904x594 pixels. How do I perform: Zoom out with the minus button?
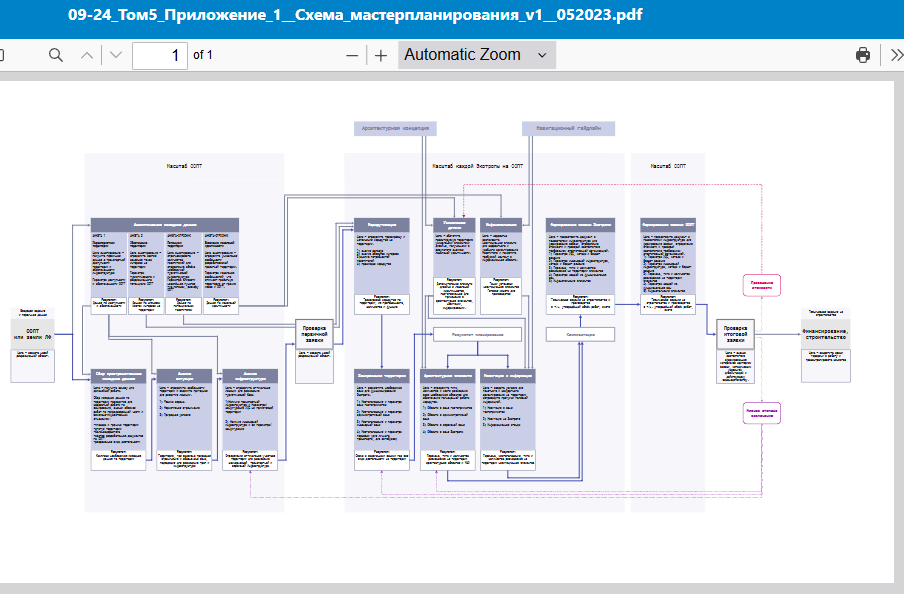click(352, 55)
